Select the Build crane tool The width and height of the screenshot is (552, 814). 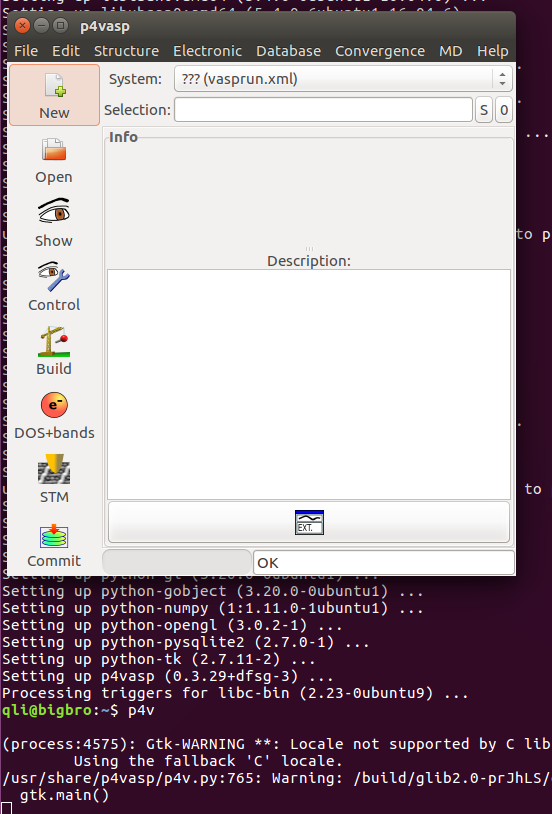point(54,350)
